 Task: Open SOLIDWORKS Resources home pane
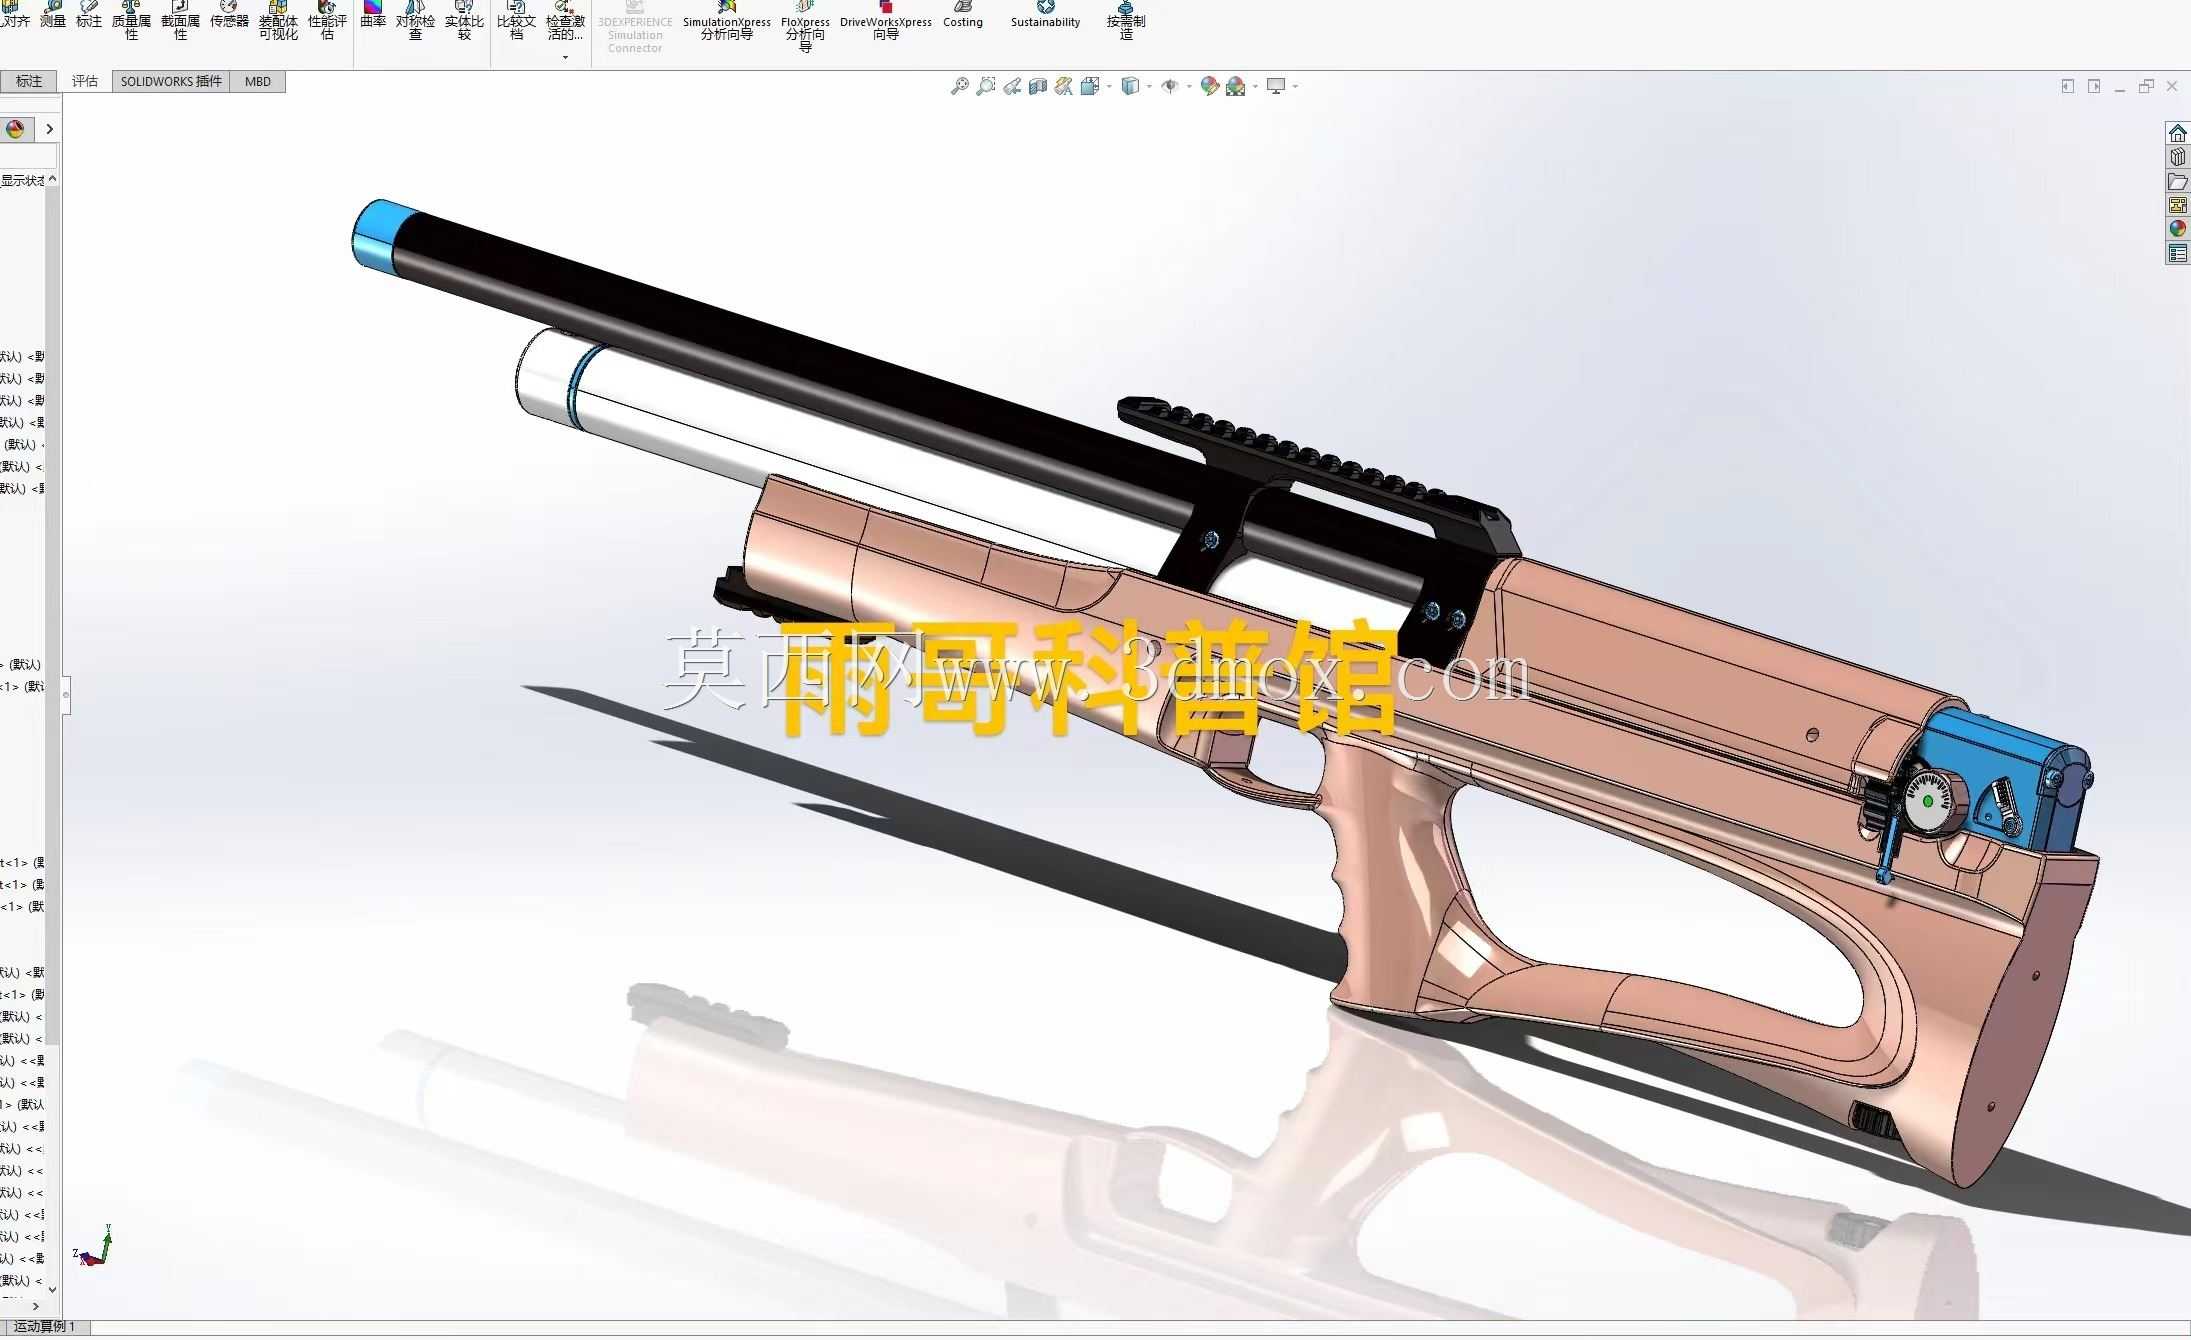coord(2177,134)
